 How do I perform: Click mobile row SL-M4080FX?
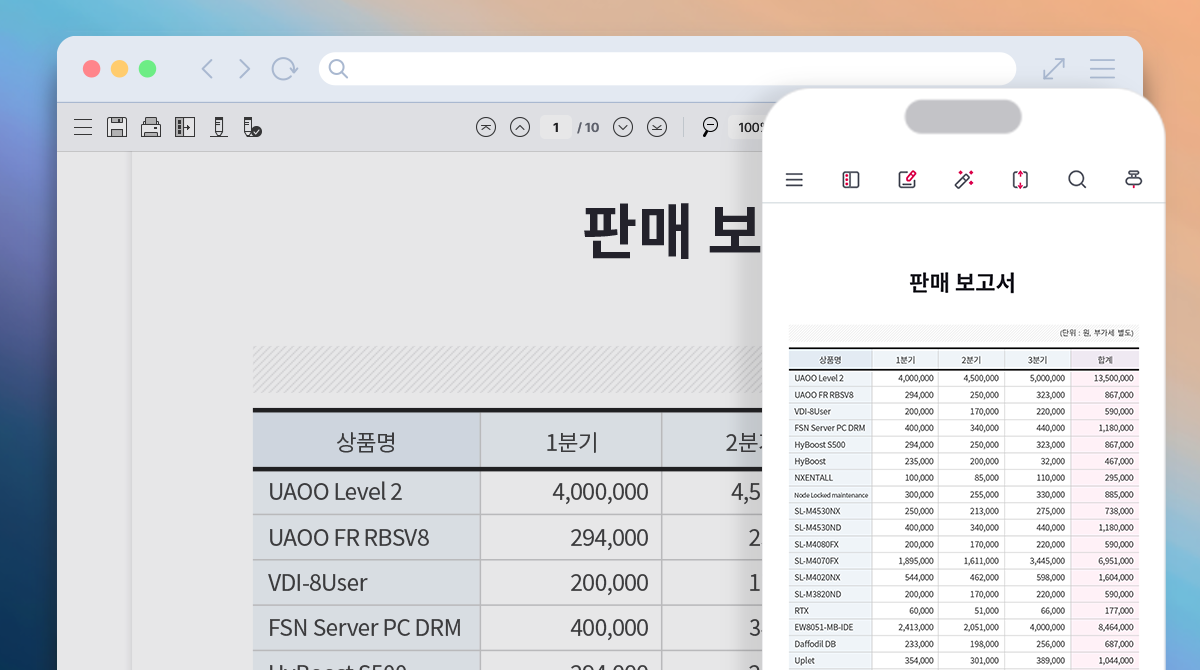tap(817, 544)
